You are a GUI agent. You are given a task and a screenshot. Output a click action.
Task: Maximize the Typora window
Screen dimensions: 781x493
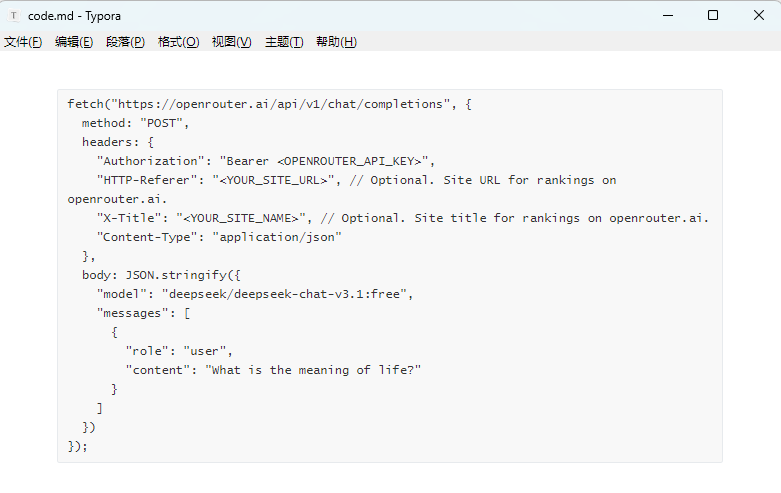coord(713,15)
